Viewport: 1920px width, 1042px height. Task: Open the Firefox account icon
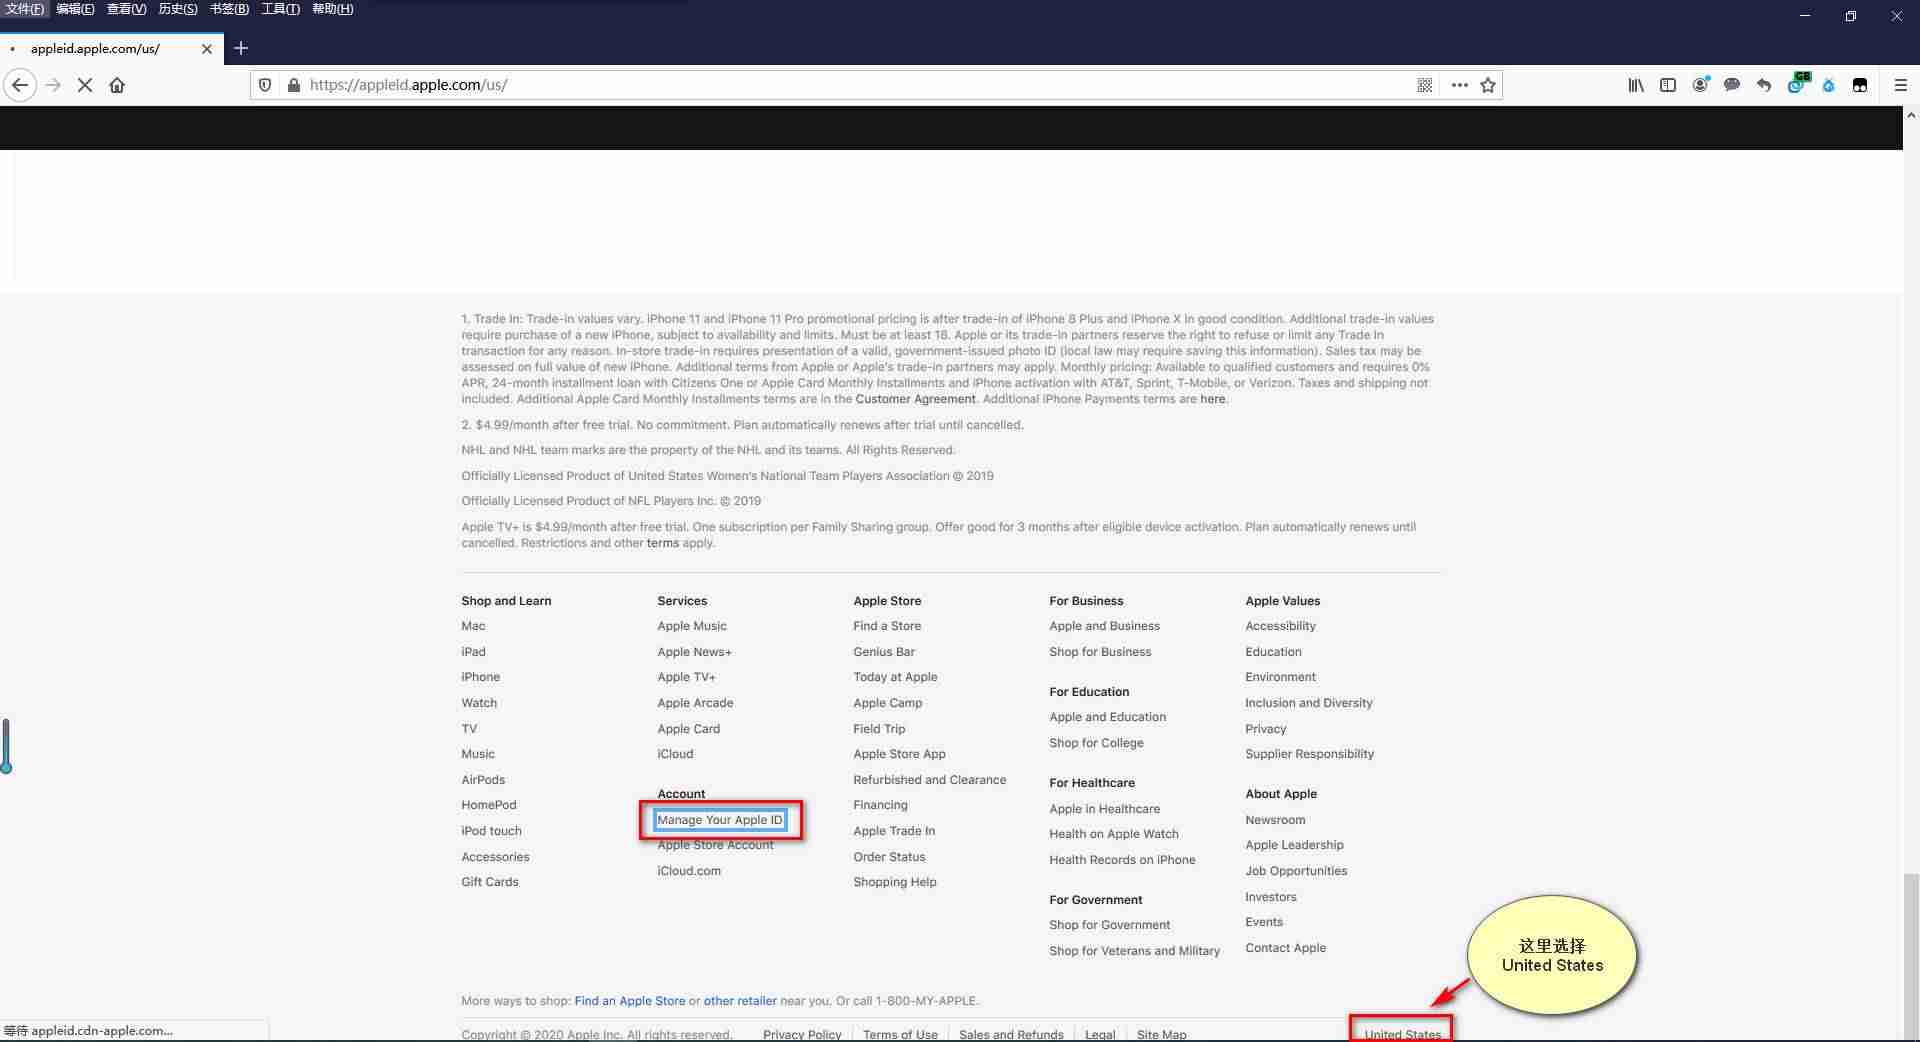coord(1700,85)
